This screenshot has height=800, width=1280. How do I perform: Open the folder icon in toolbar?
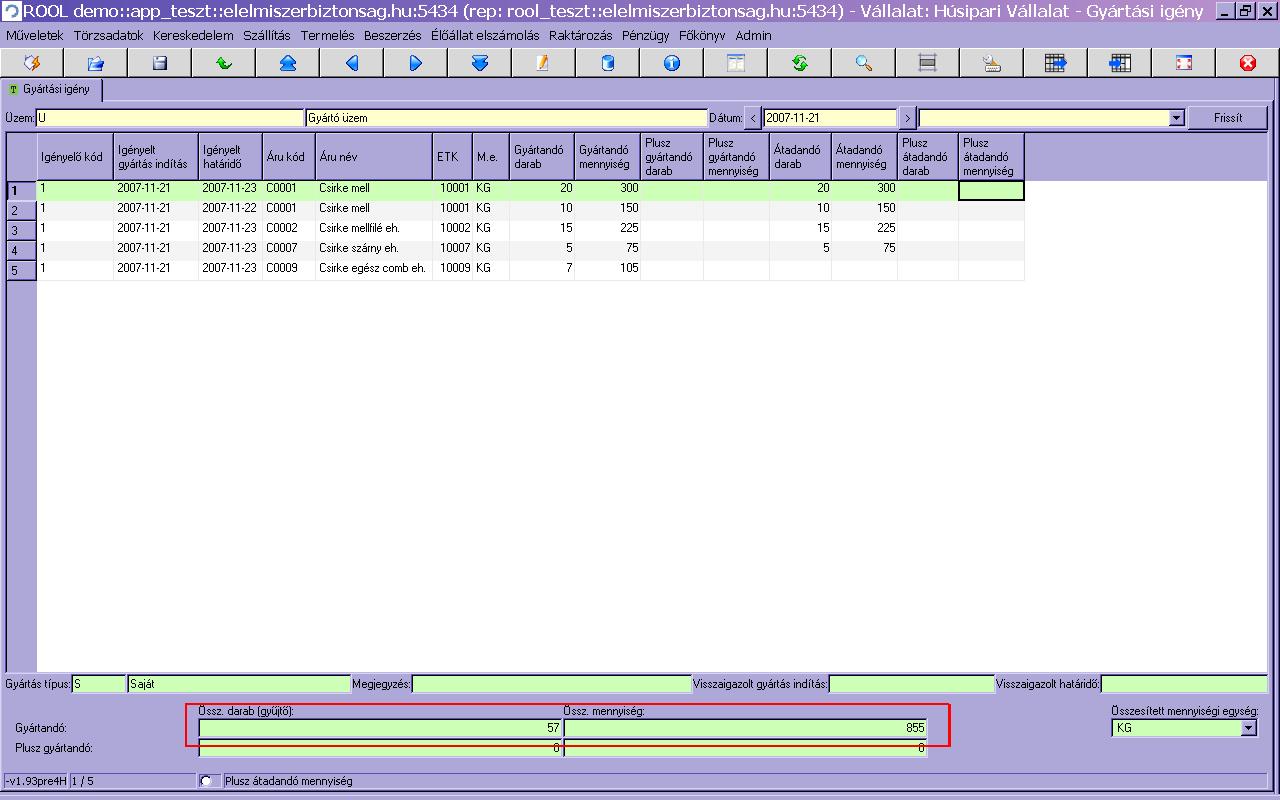tap(96, 63)
